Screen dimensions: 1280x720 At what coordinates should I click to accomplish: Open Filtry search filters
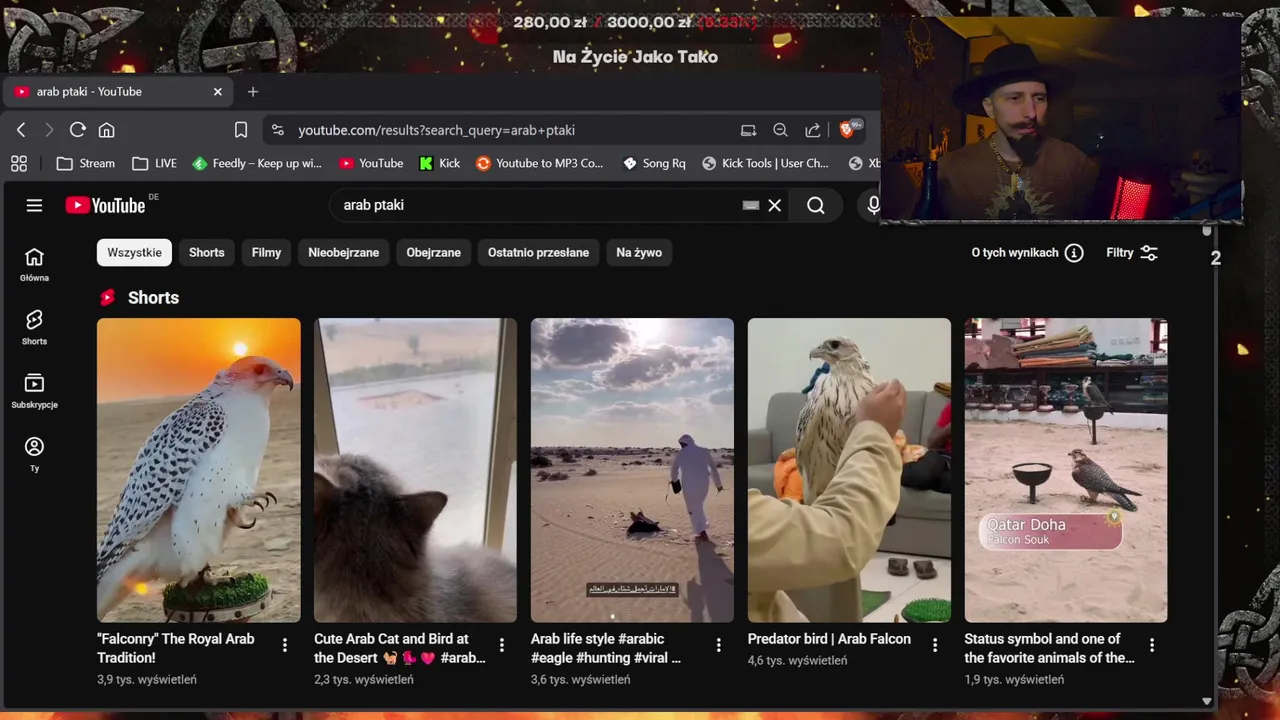click(x=1132, y=253)
